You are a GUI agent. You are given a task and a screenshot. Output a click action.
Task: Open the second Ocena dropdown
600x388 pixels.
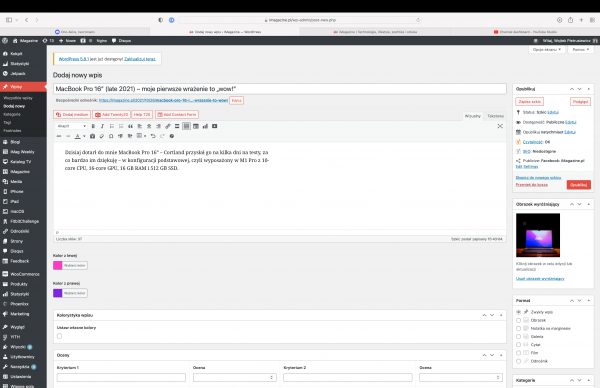point(461,378)
